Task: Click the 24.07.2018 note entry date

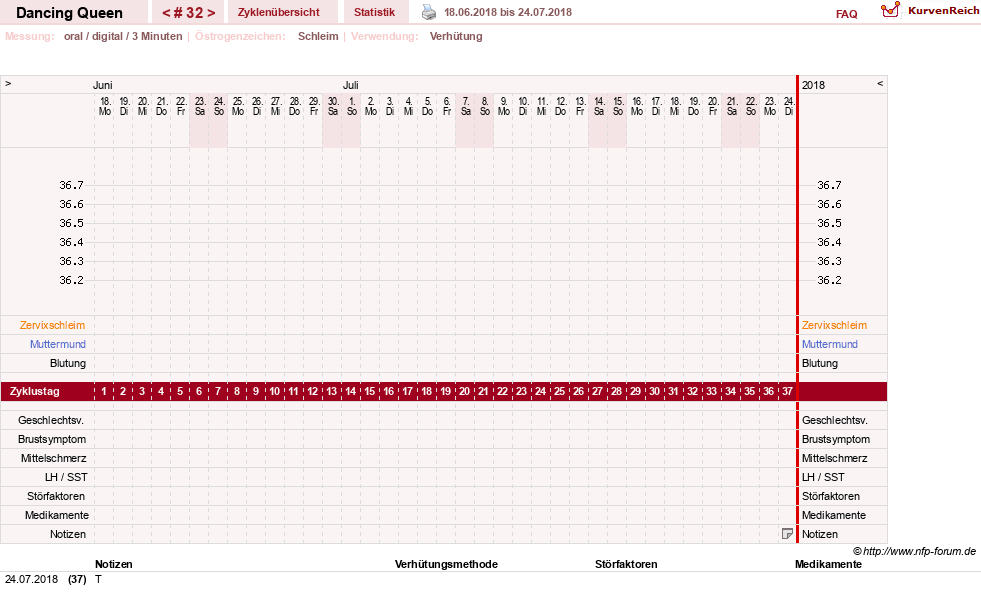Action: pos(31,579)
